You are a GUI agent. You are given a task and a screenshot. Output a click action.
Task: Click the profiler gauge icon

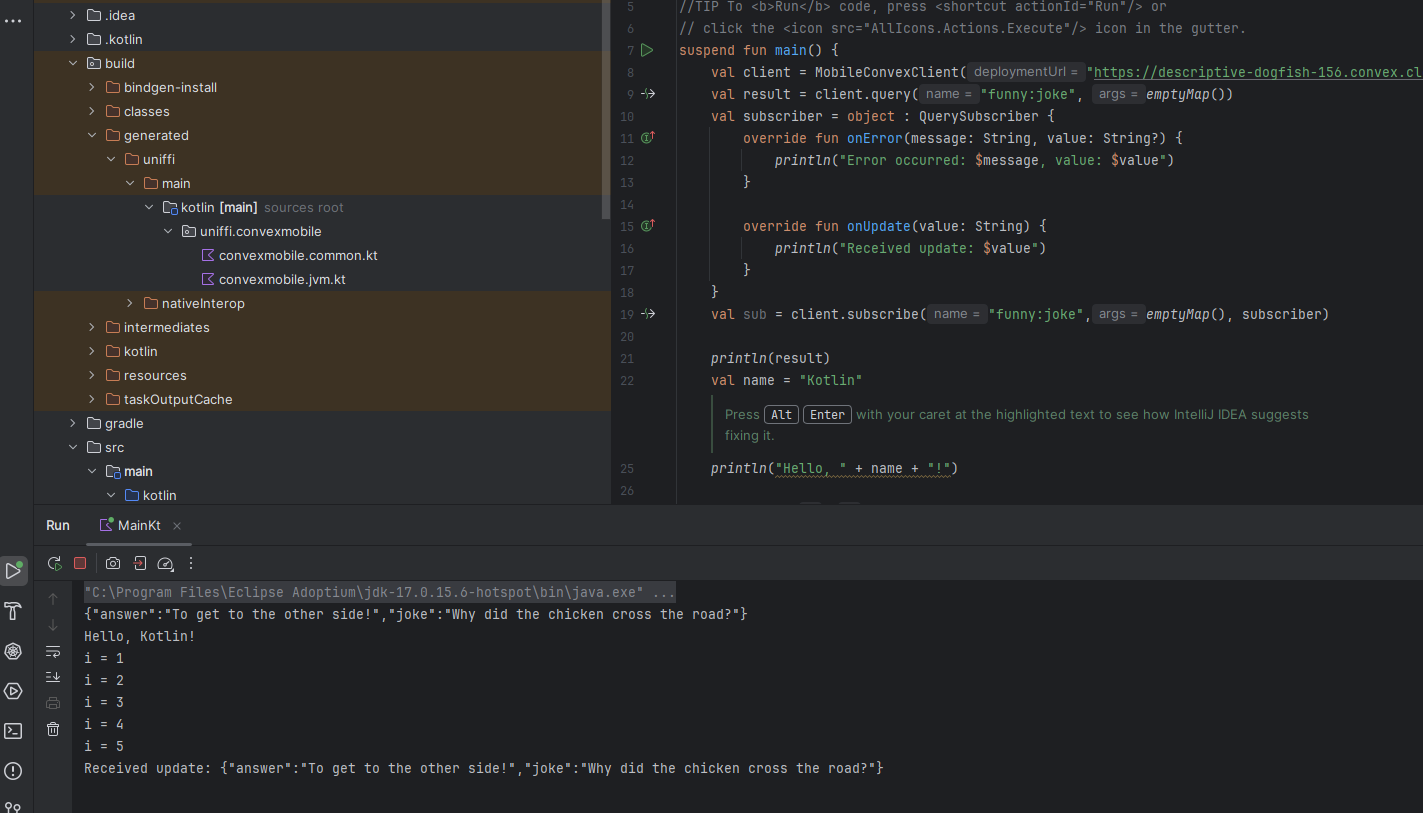pyautogui.click(x=166, y=563)
